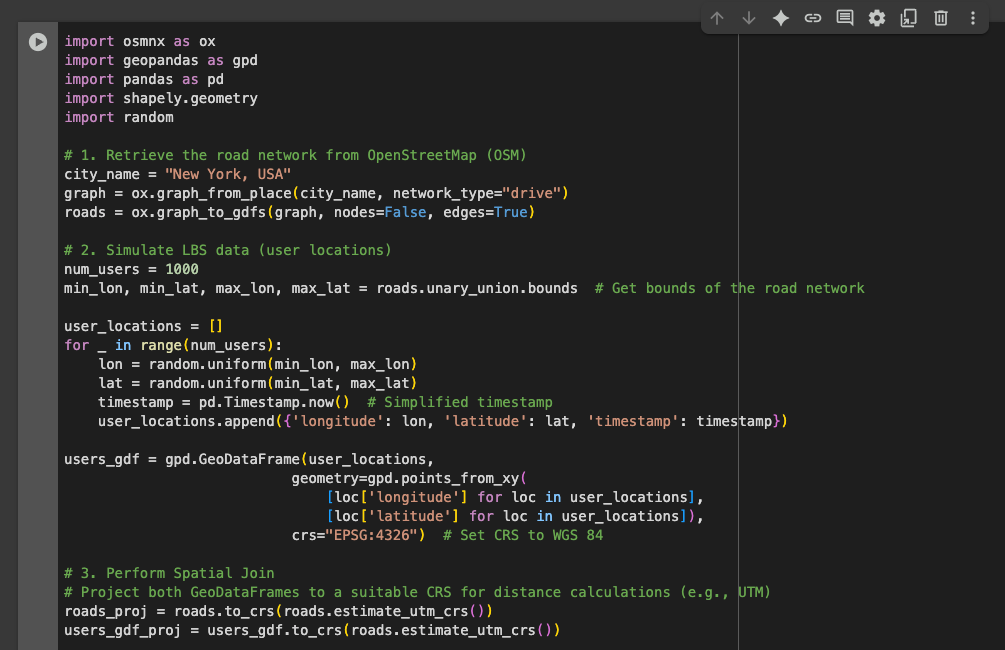Add a comment to cell
The width and height of the screenshot is (1005, 650).
tap(845, 18)
